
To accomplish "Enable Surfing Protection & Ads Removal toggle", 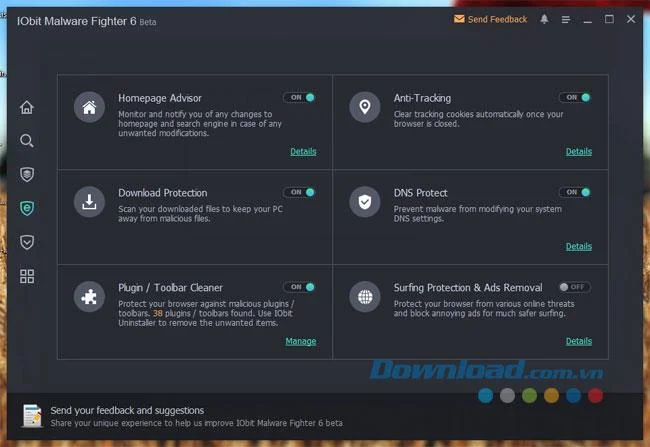I will [575, 287].
